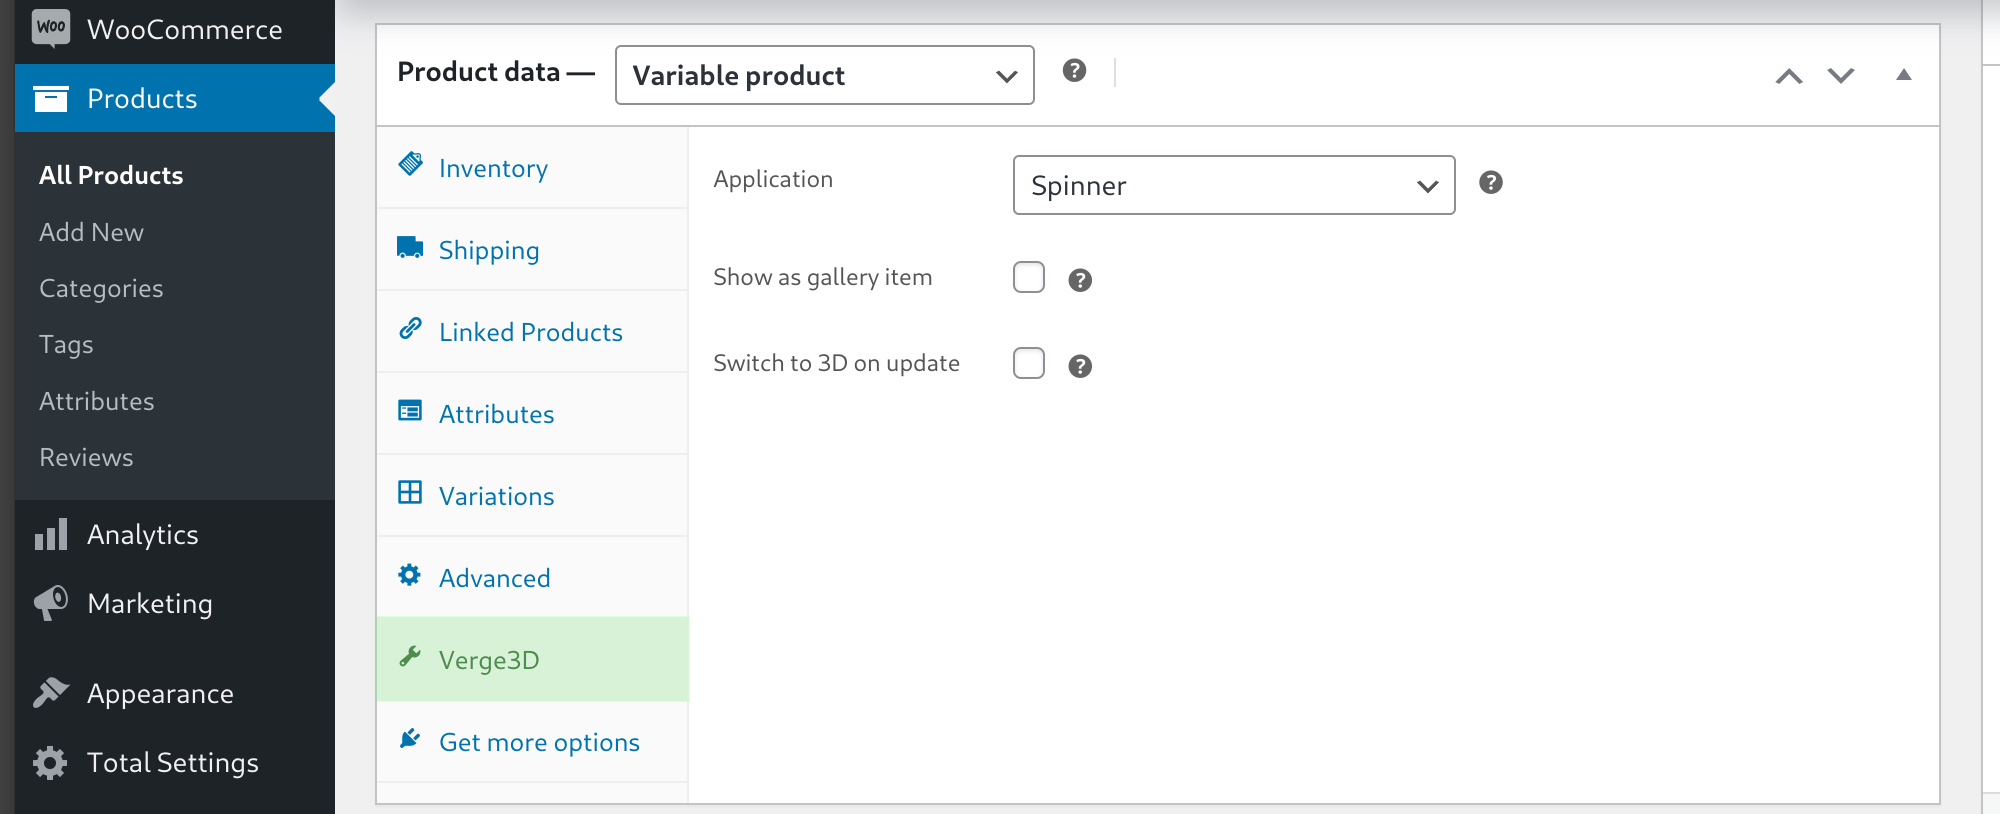Click the Get more options plug icon
Image resolution: width=2000 pixels, height=814 pixels.
pyautogui.click(x=410, y=738)
